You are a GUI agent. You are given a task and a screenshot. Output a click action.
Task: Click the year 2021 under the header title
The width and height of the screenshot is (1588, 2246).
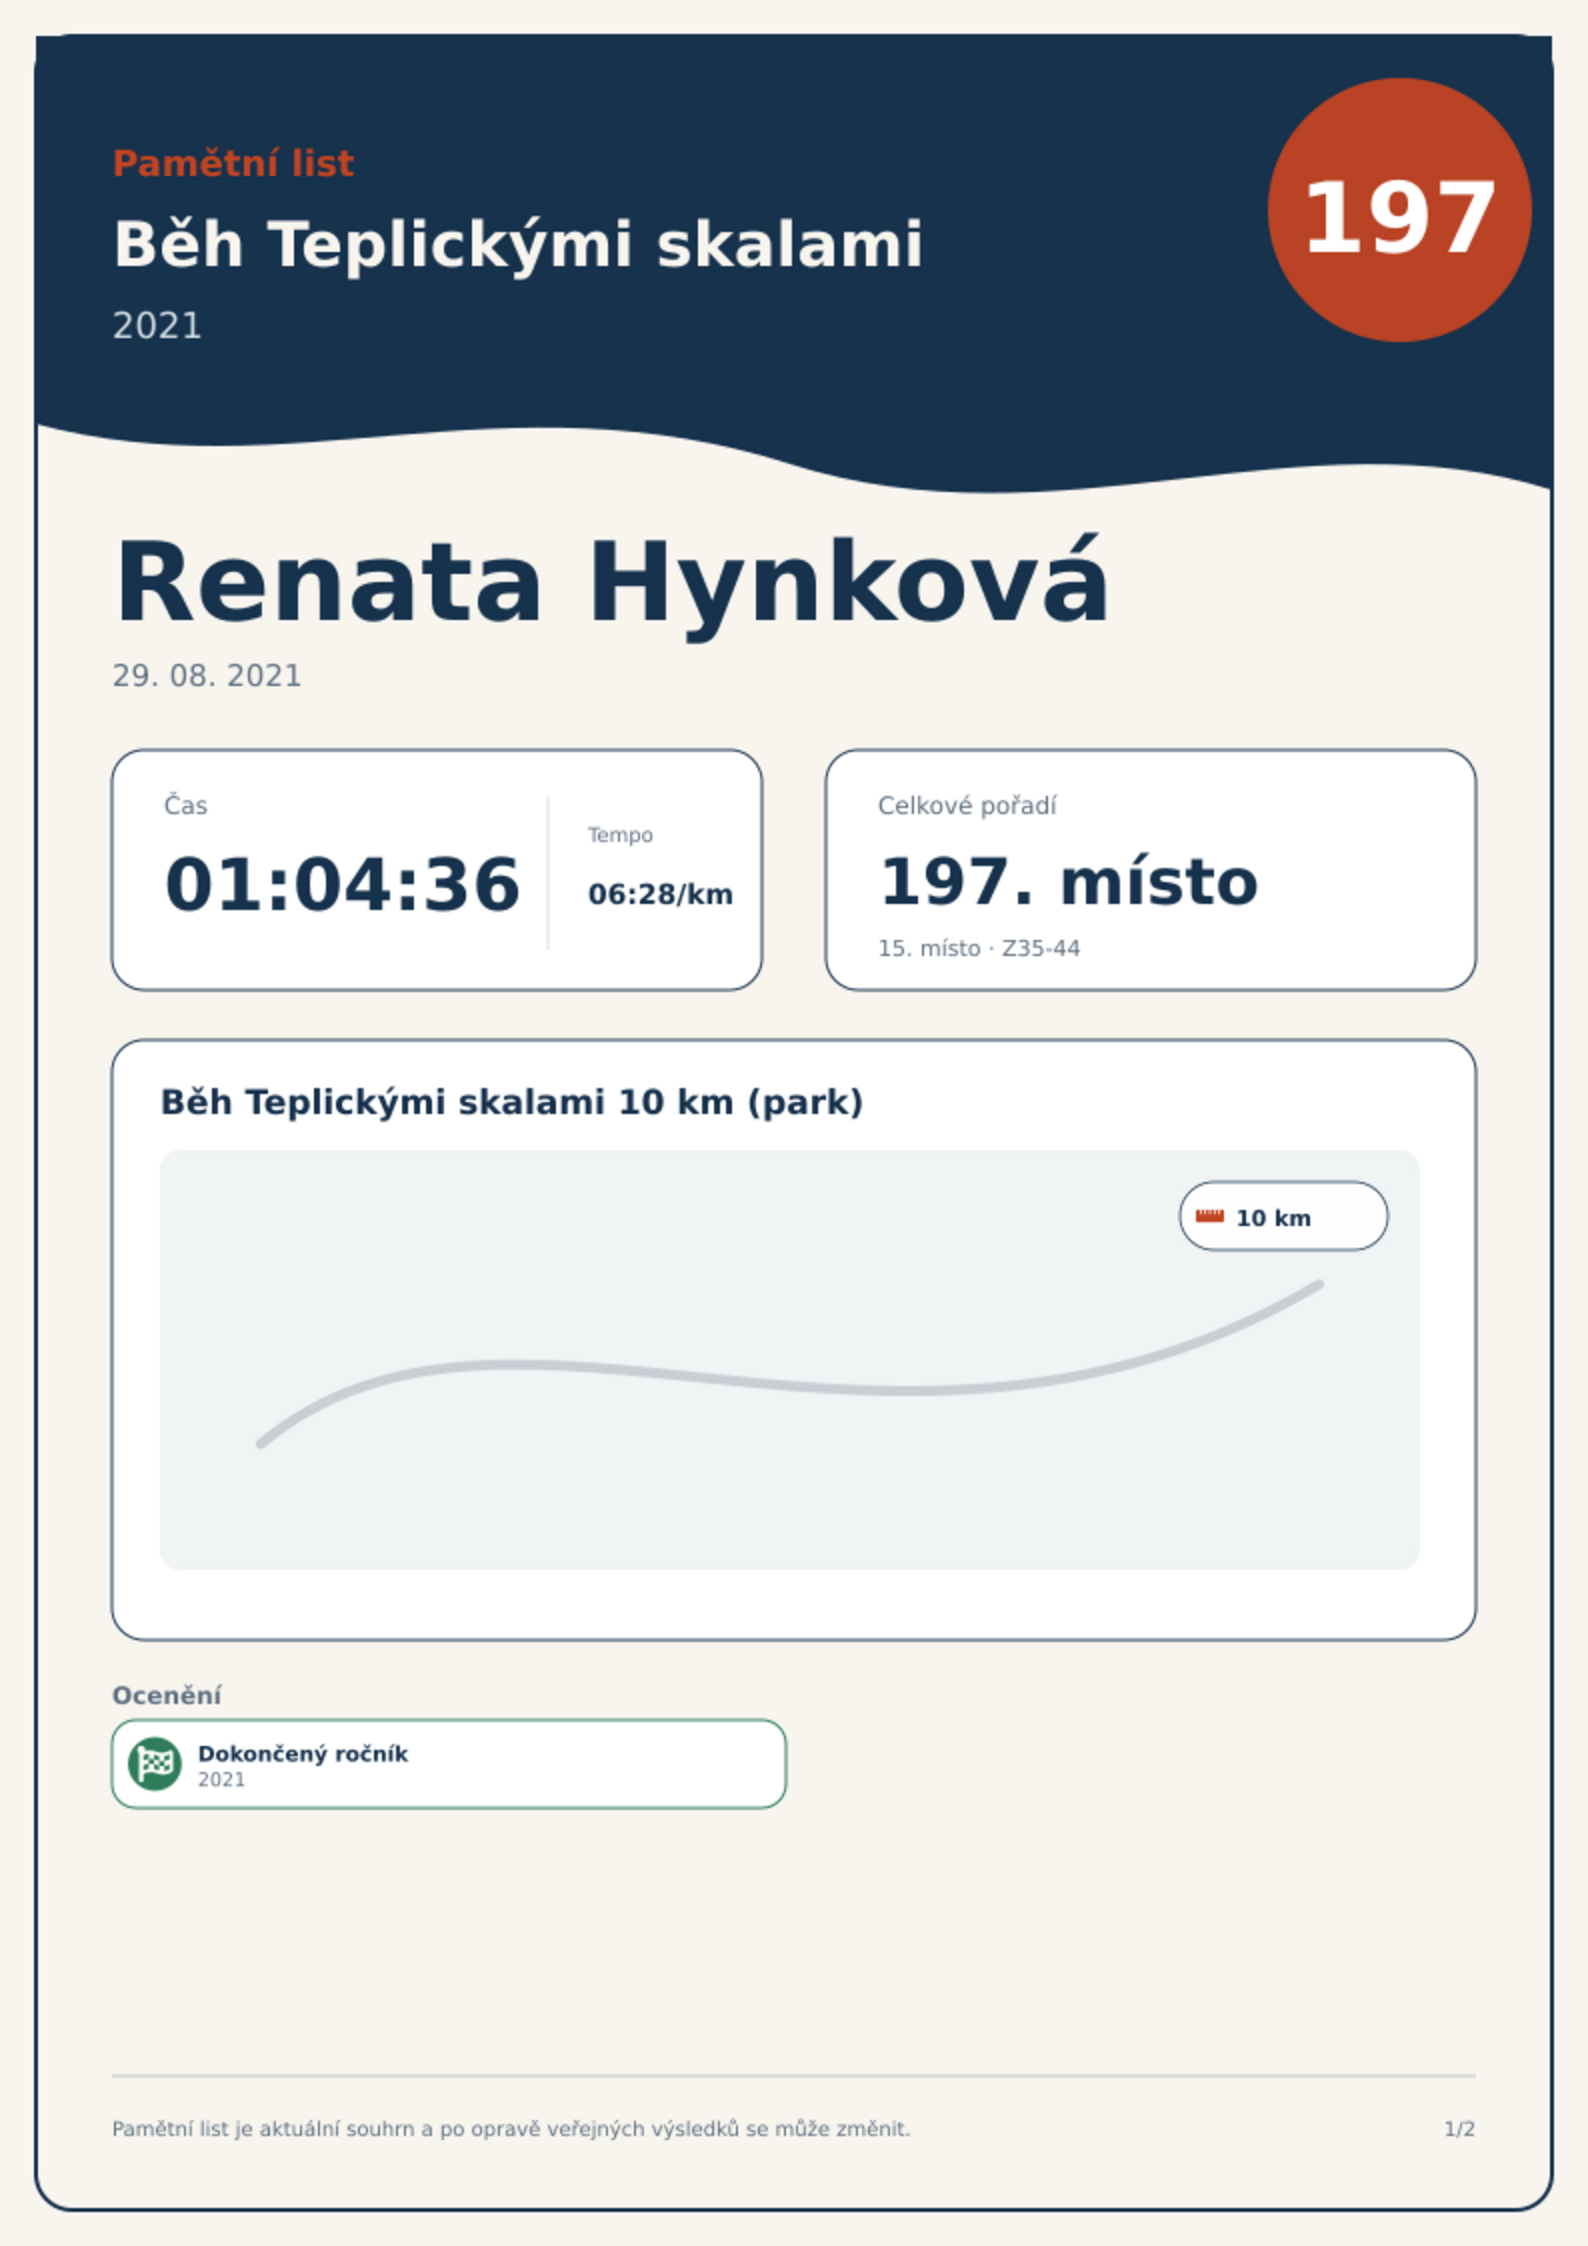[157, 326]
